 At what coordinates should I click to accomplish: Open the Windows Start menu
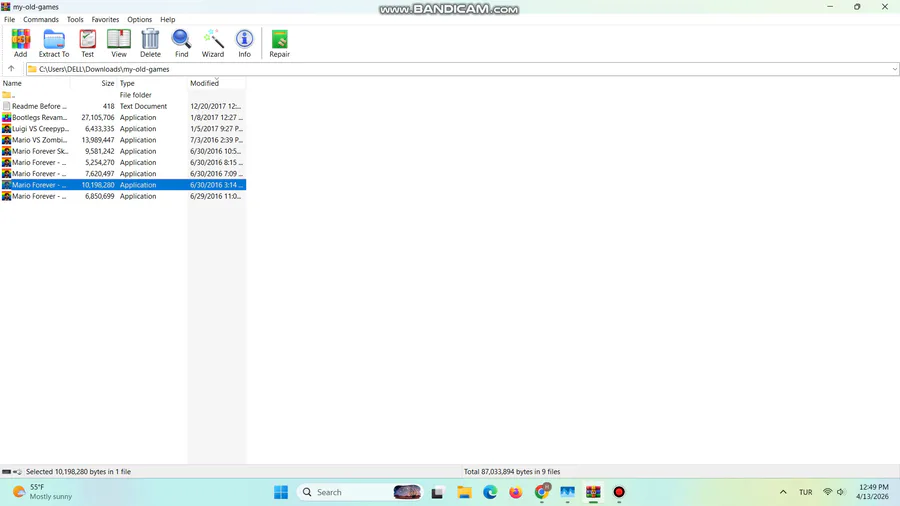tap(281, 492)
